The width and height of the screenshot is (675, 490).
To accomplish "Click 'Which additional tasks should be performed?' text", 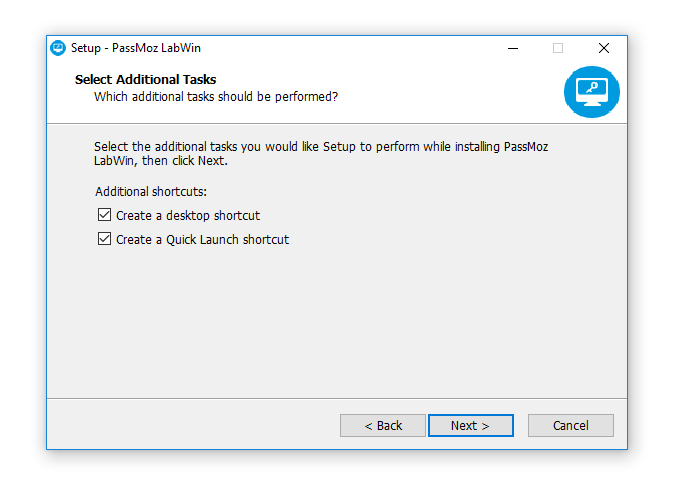I will [216, 96].
